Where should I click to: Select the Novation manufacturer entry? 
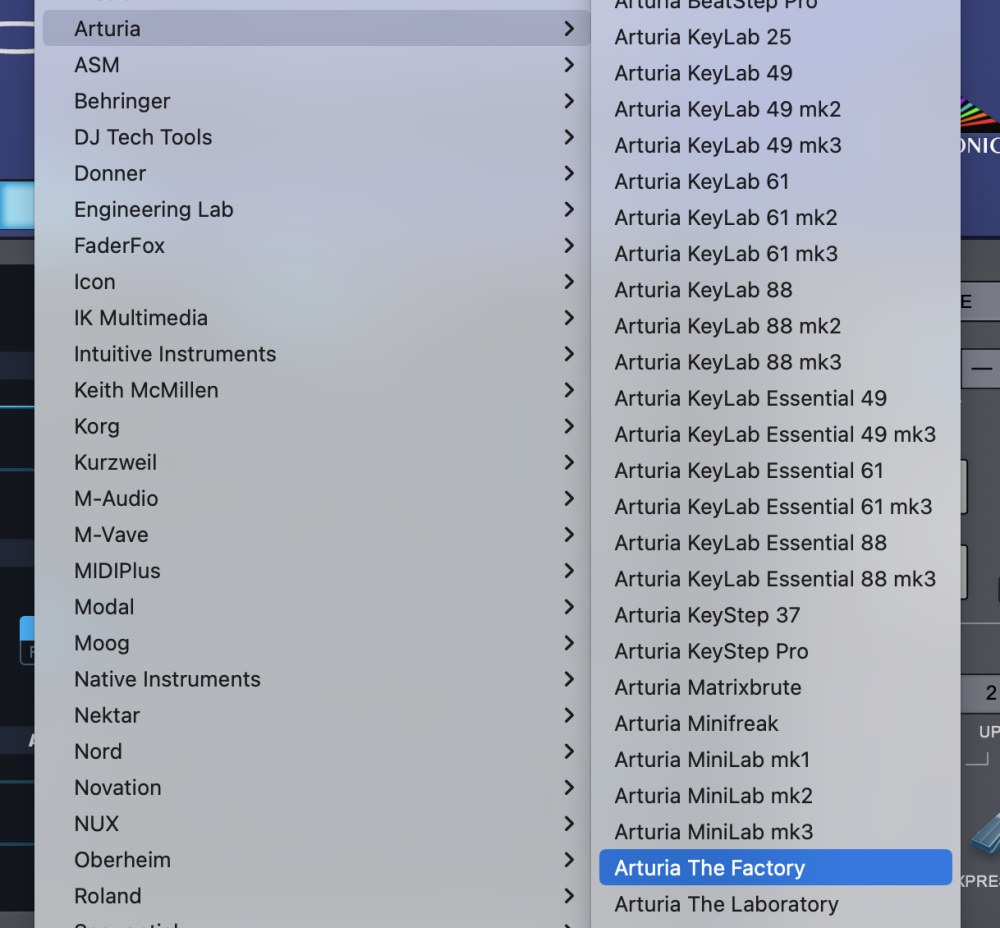pyautogui.click(x=316, y=788)
